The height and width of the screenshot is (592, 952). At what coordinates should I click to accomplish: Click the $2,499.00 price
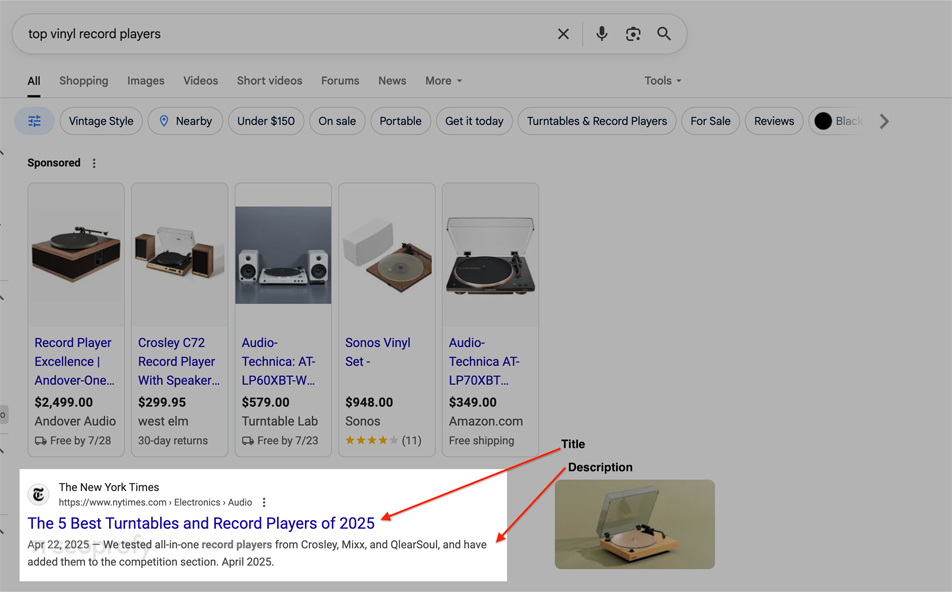[64, 403]
